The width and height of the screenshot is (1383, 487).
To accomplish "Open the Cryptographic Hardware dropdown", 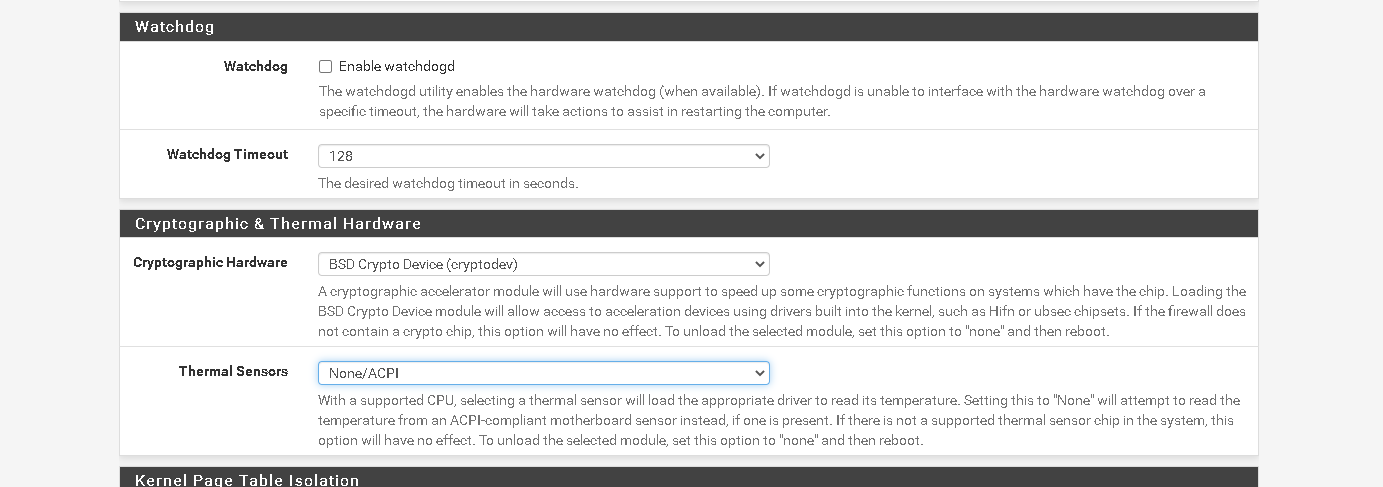I will [x=544, y=264].
